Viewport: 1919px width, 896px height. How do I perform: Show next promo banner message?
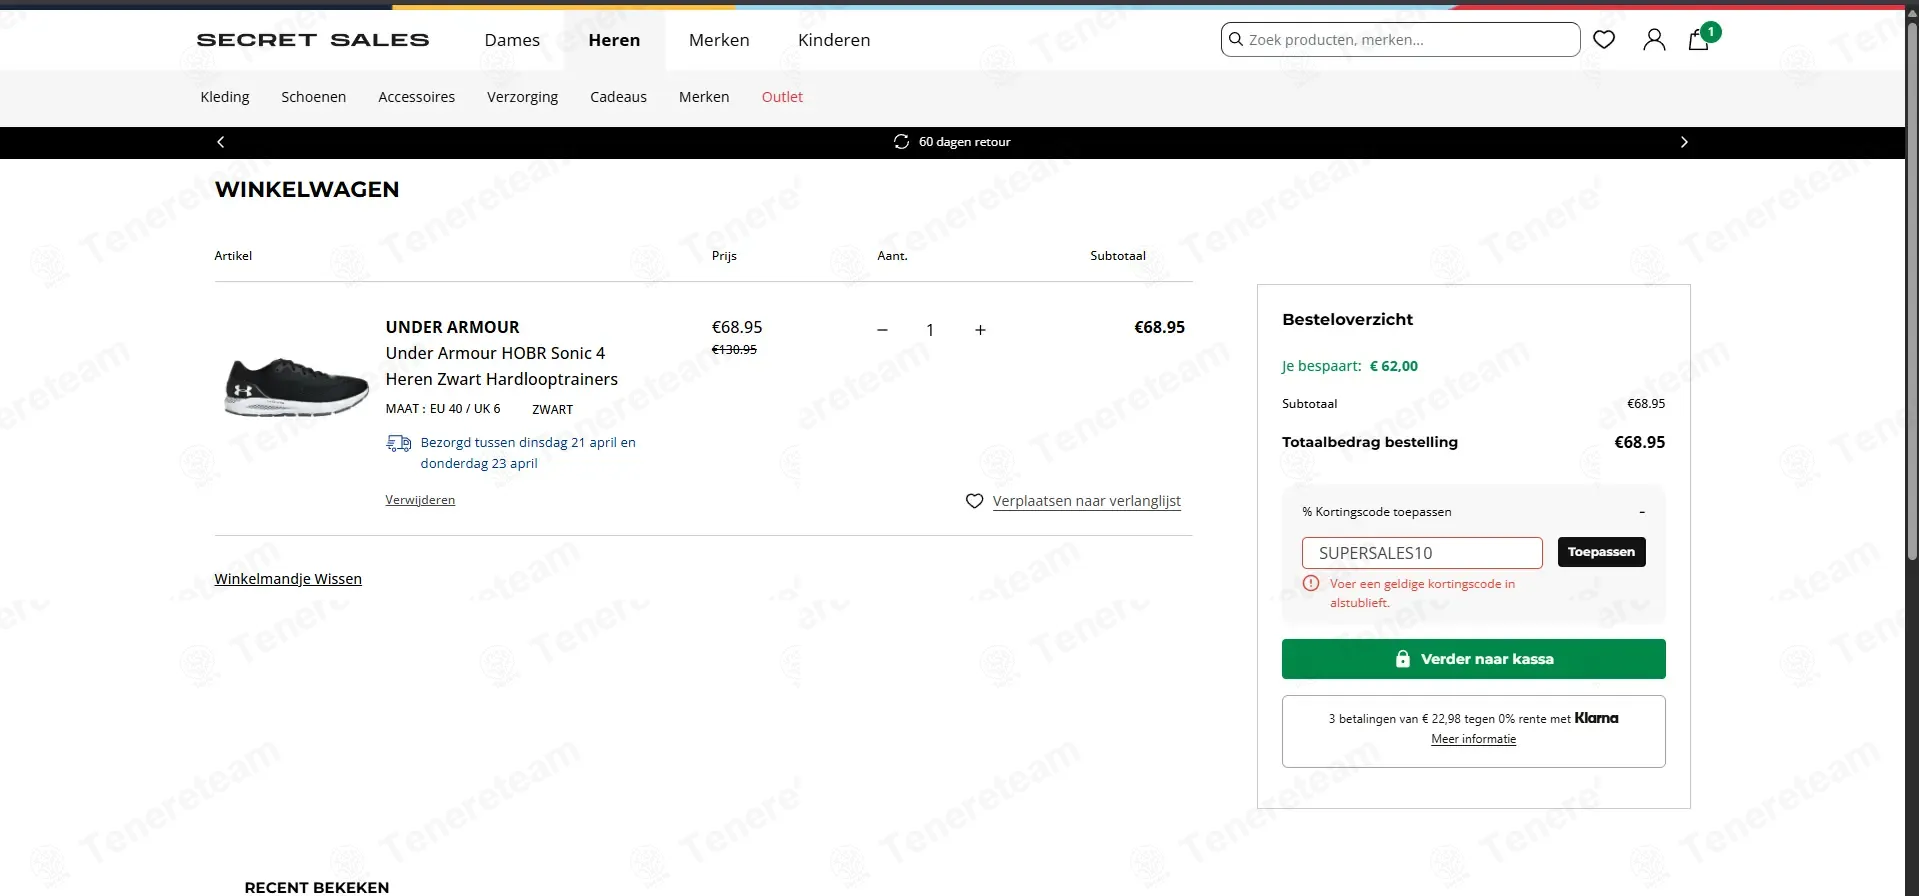[x=1684, y=142]
